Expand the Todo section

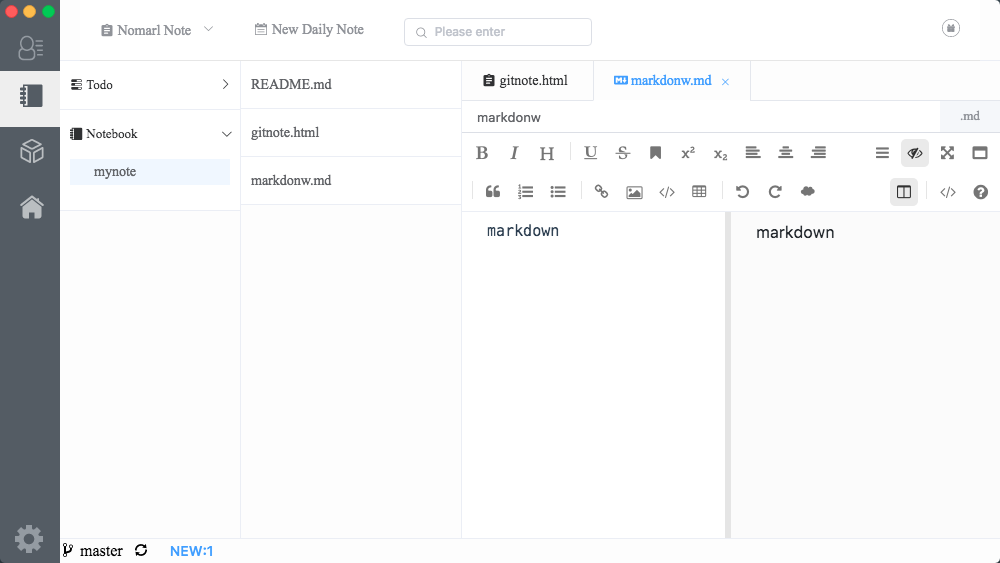point(150,85)
